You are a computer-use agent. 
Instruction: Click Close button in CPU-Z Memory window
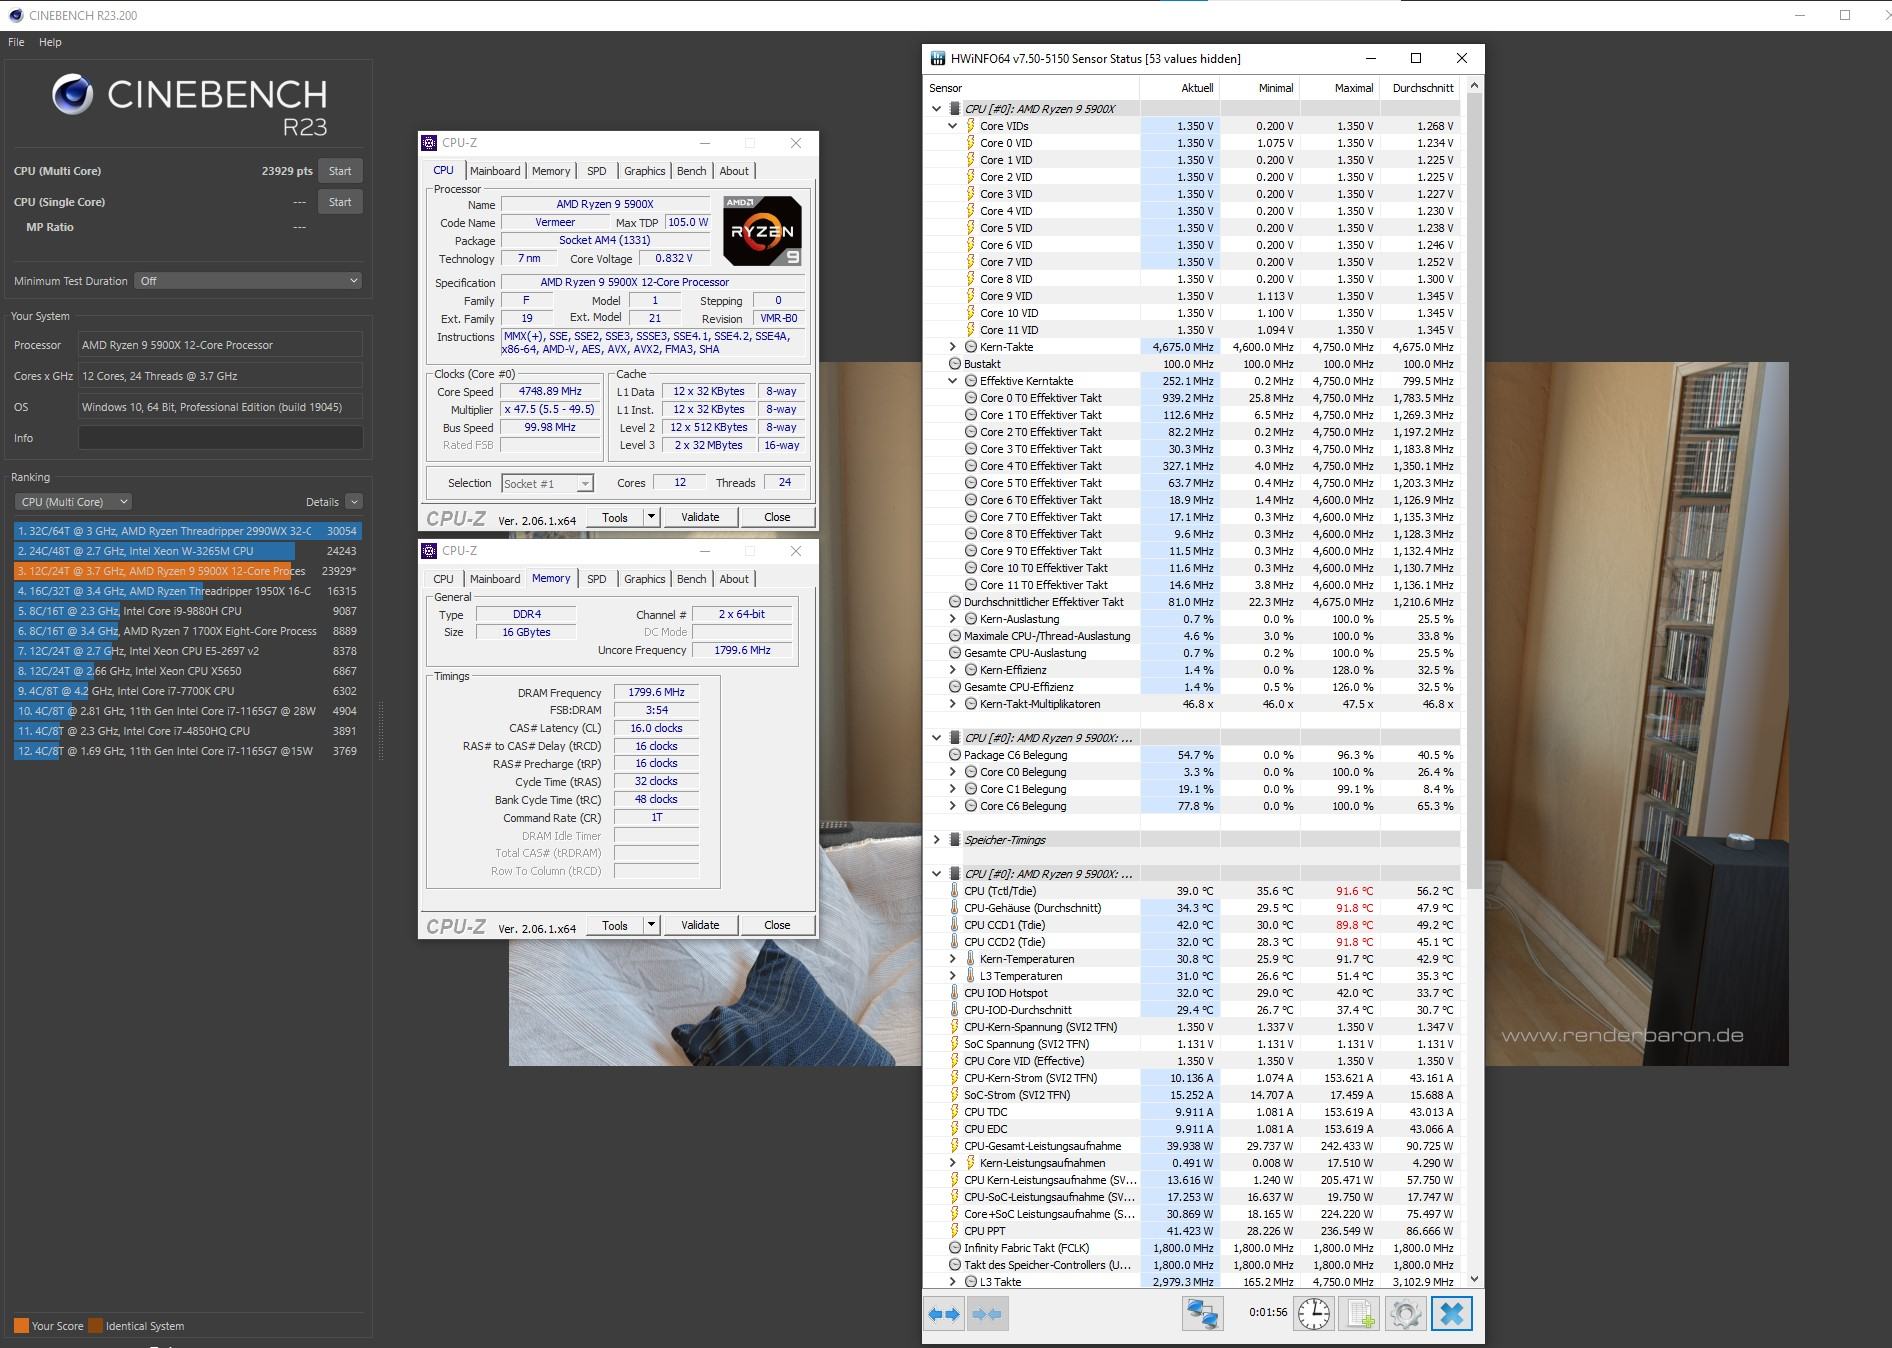(x=777, y=925)
